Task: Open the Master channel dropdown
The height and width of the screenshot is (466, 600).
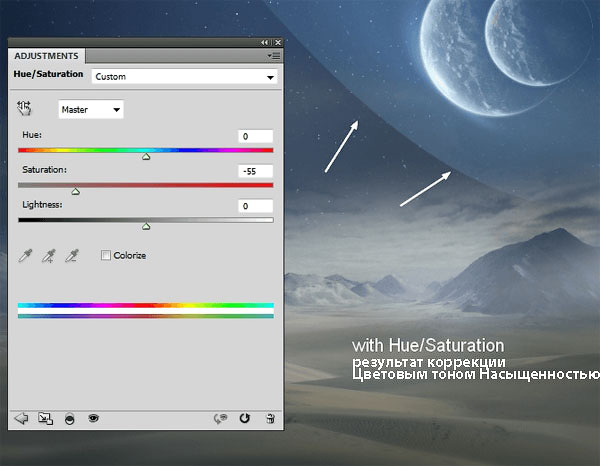Action: [x=91, y=109]
